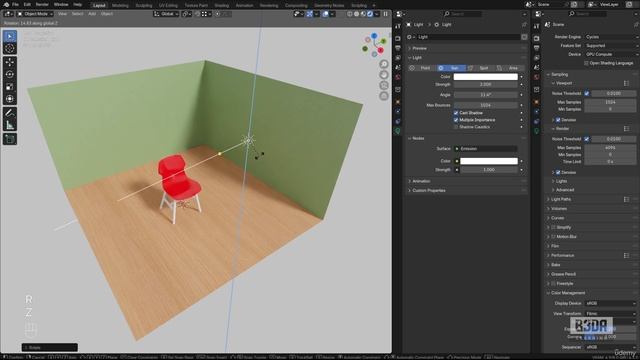
Task: Select the Annotate tool
Action: pos(10,113)
